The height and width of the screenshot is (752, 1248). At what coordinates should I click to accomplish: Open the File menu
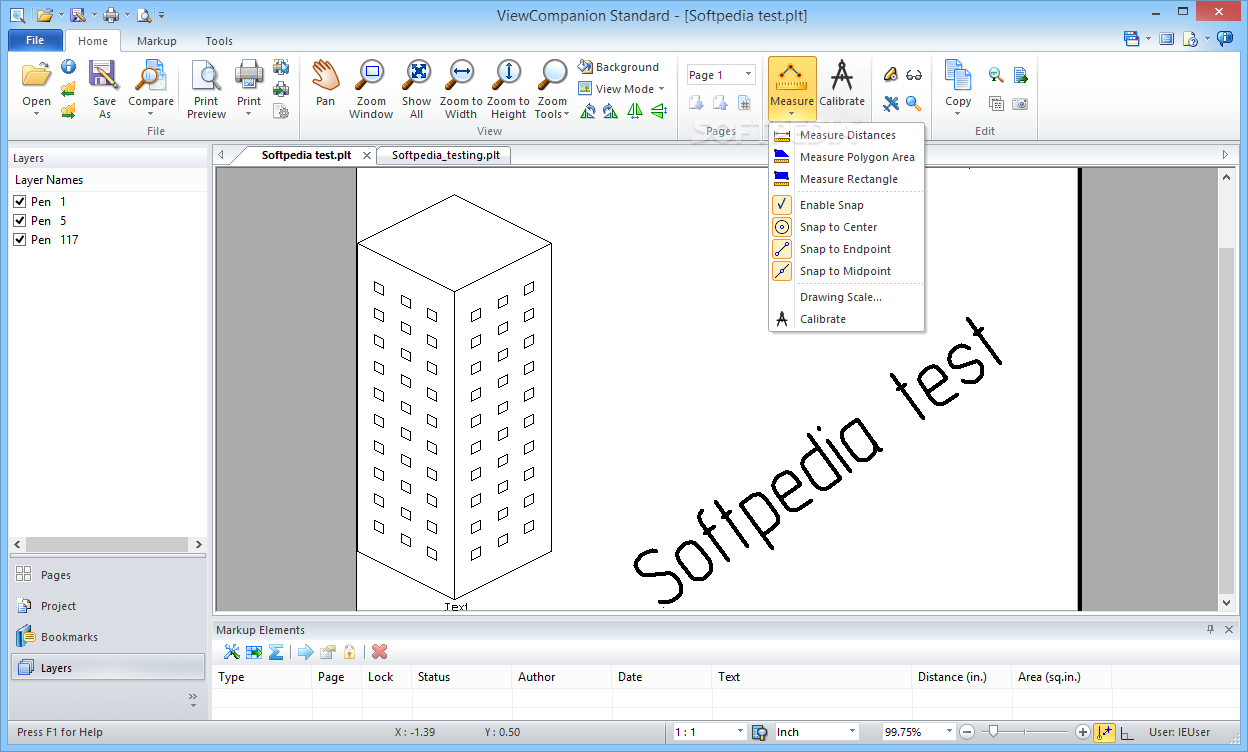35,41
